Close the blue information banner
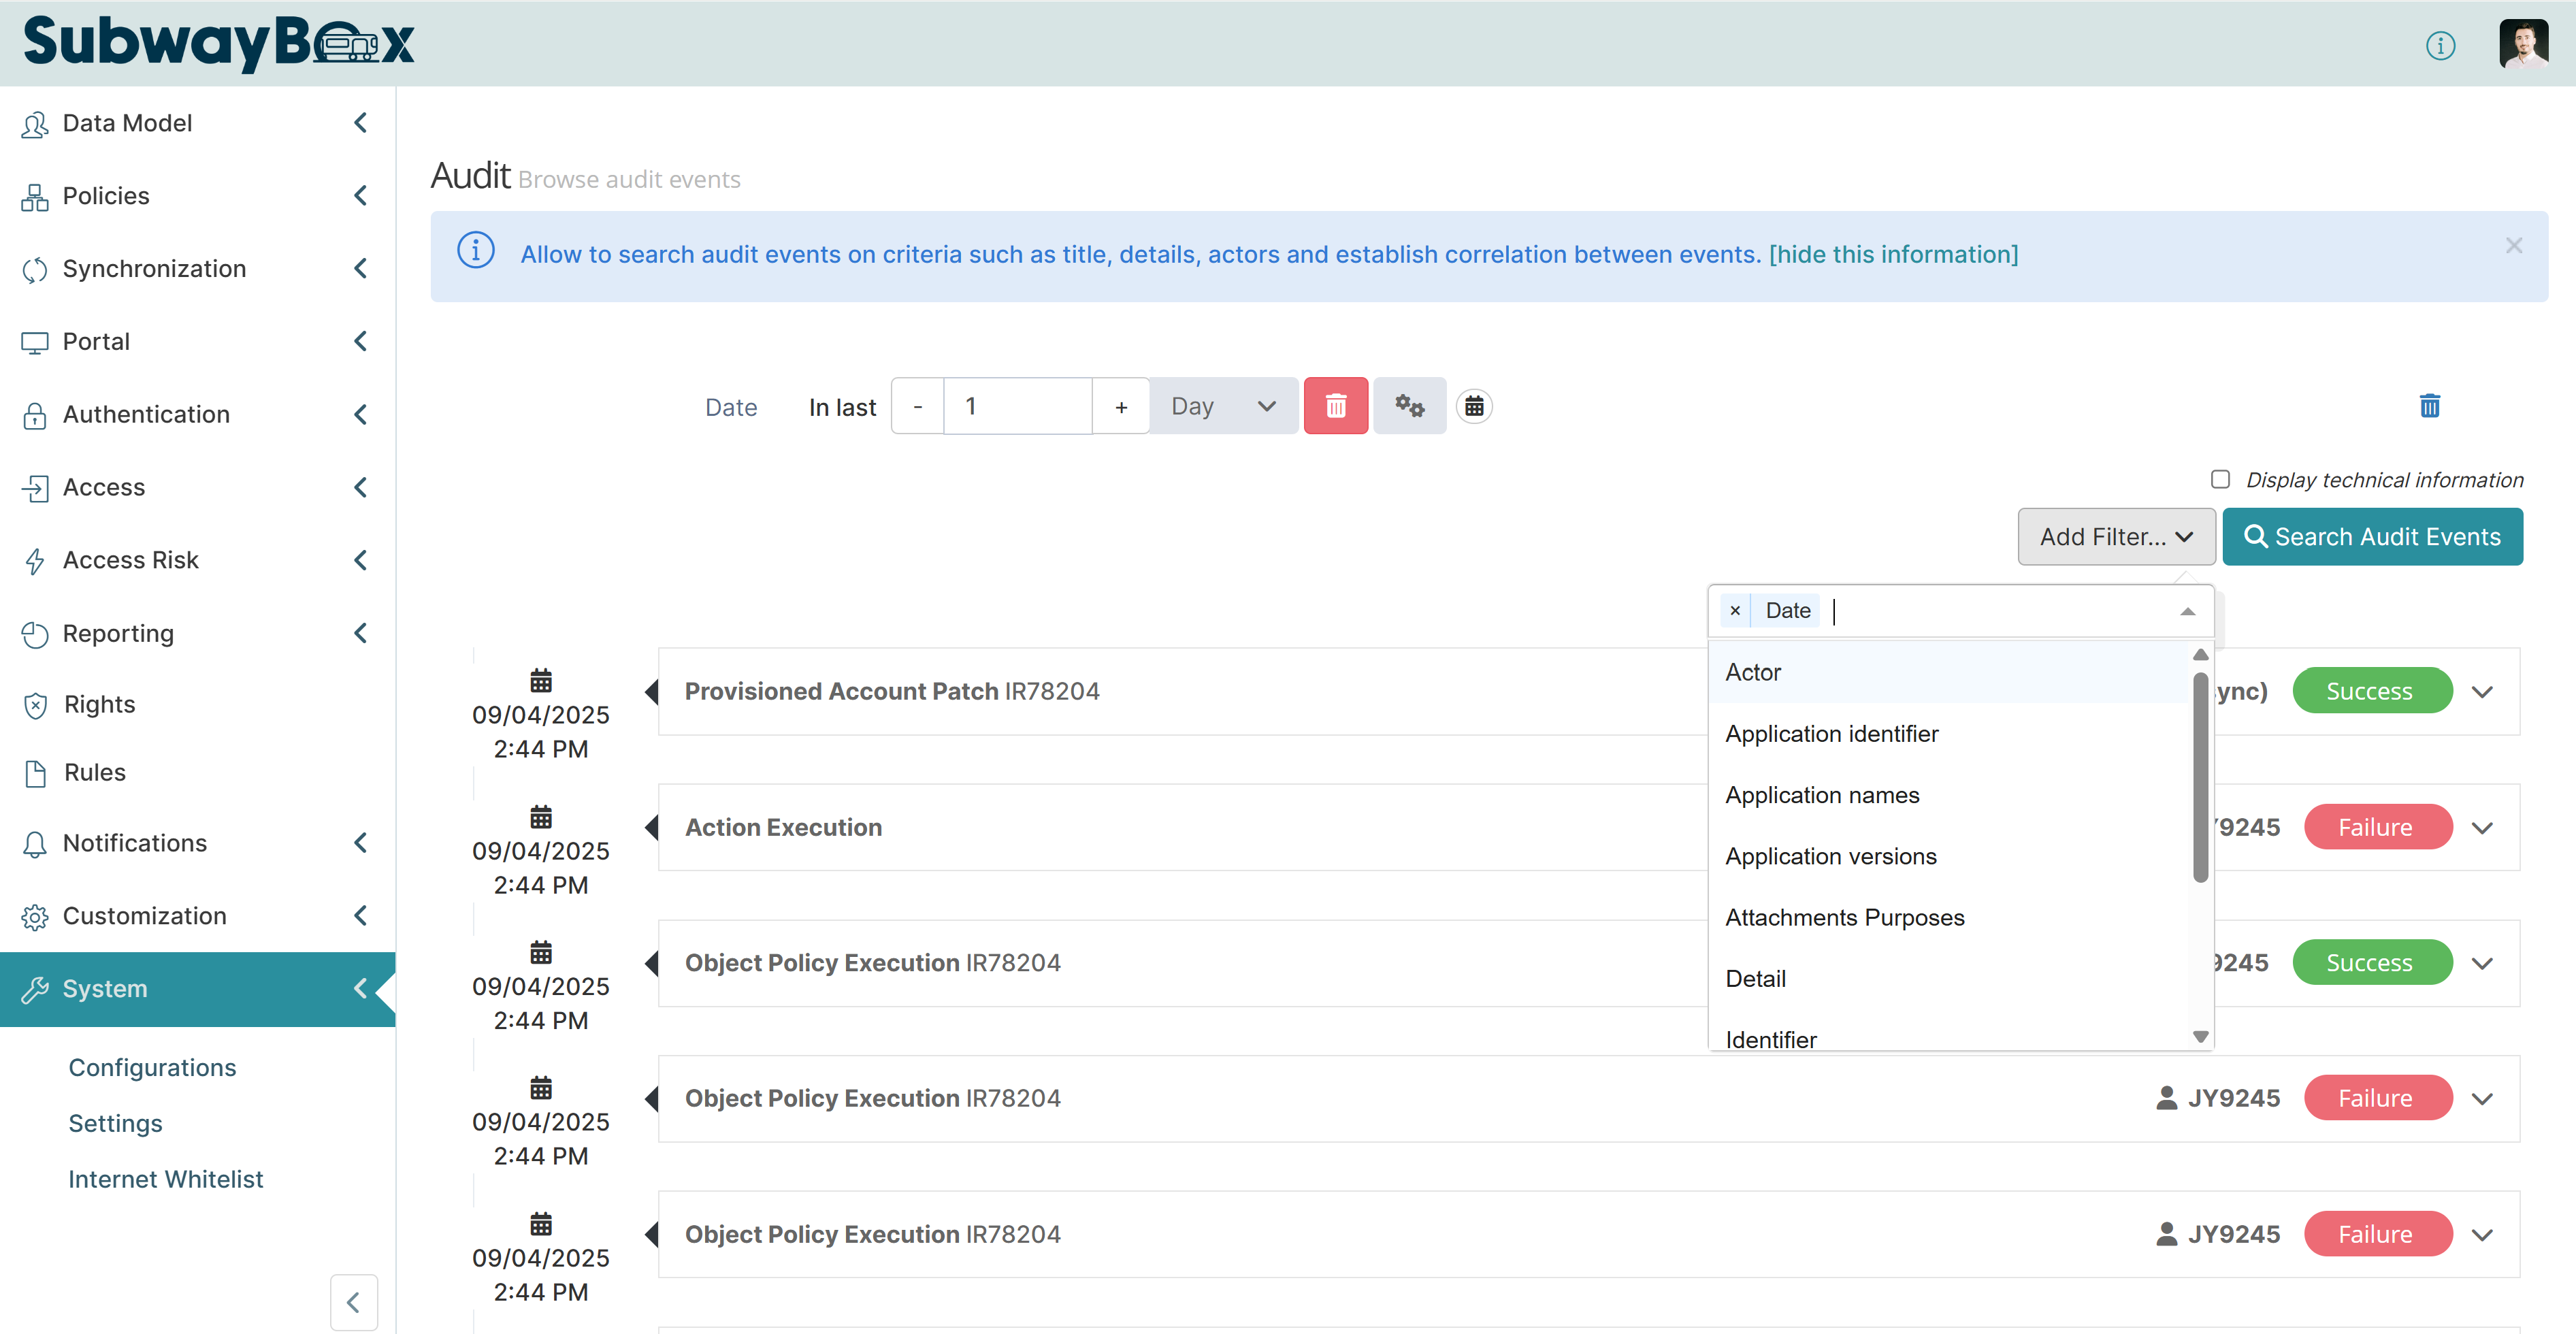2576x1334 pixels. coord(2513,246)
